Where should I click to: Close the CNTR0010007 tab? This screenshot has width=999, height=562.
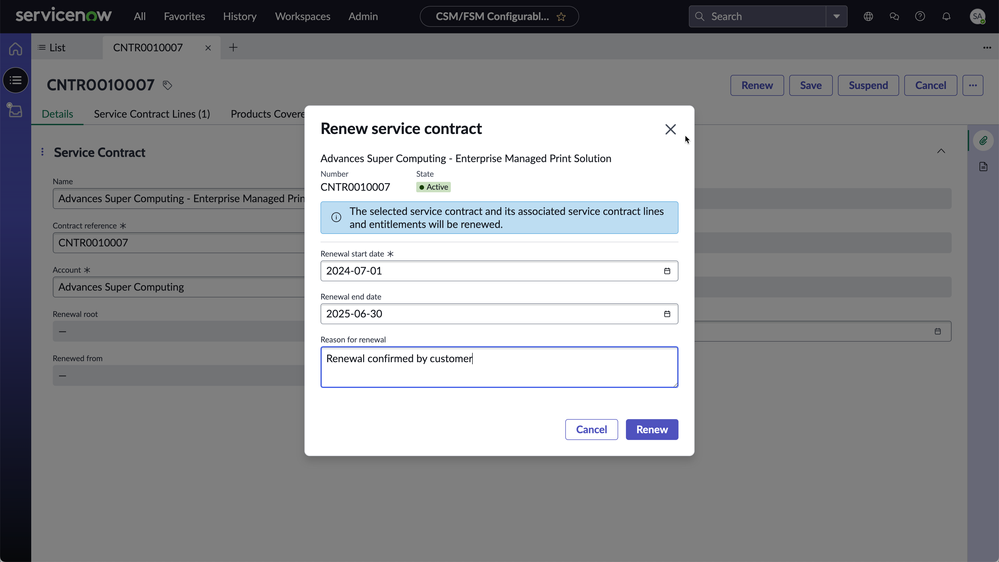(208, 48)
